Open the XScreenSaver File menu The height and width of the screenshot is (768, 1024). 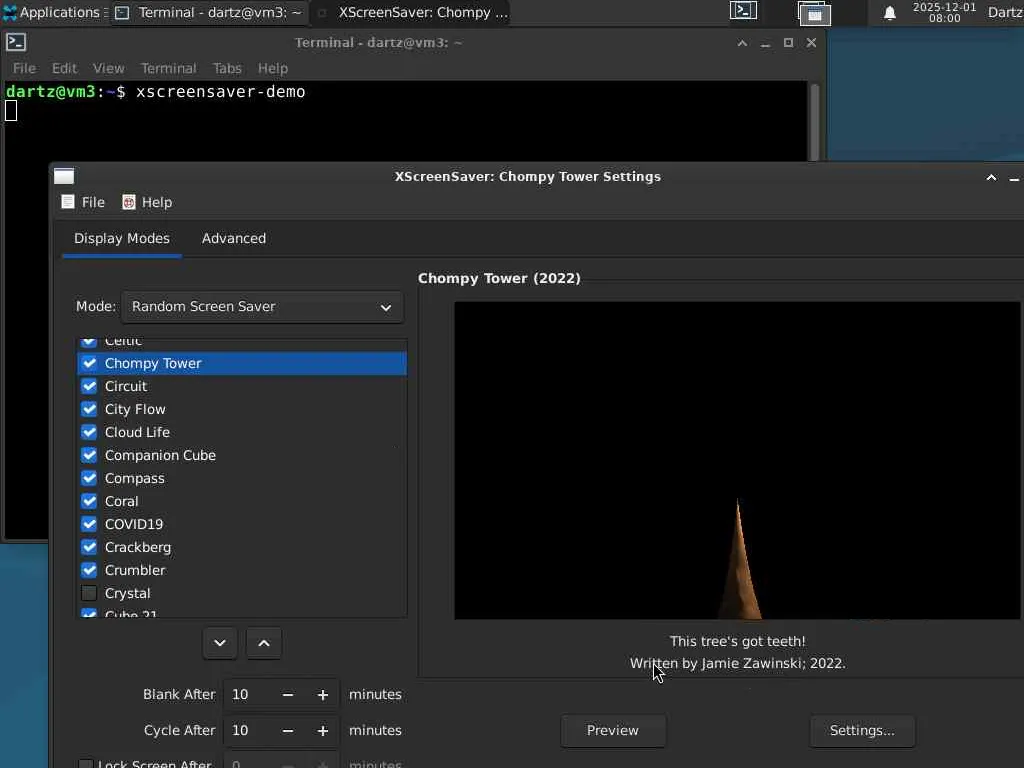pyautogui.click(x=83, y=202)
